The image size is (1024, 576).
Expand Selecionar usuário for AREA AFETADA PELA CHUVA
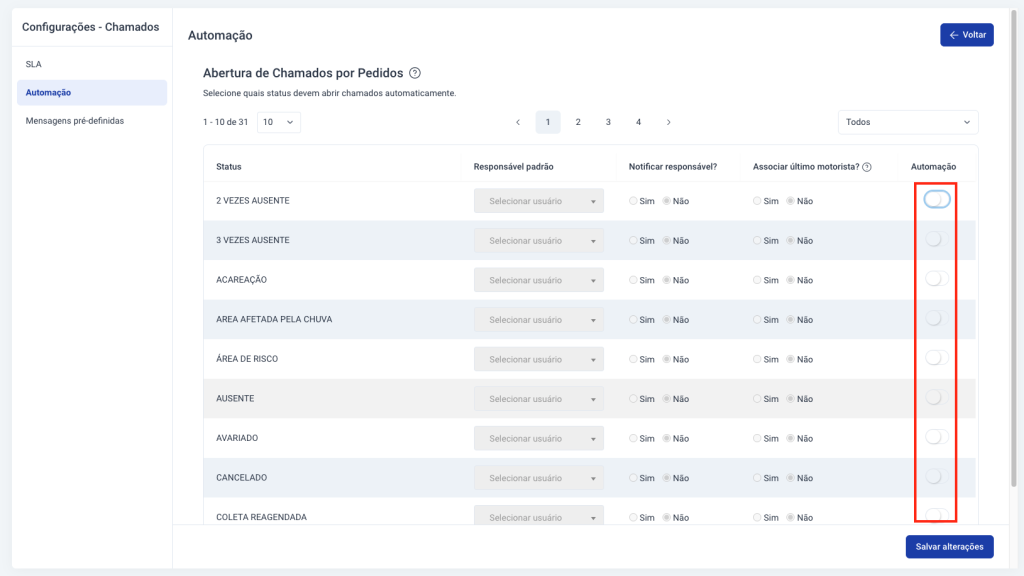[539, 320]
